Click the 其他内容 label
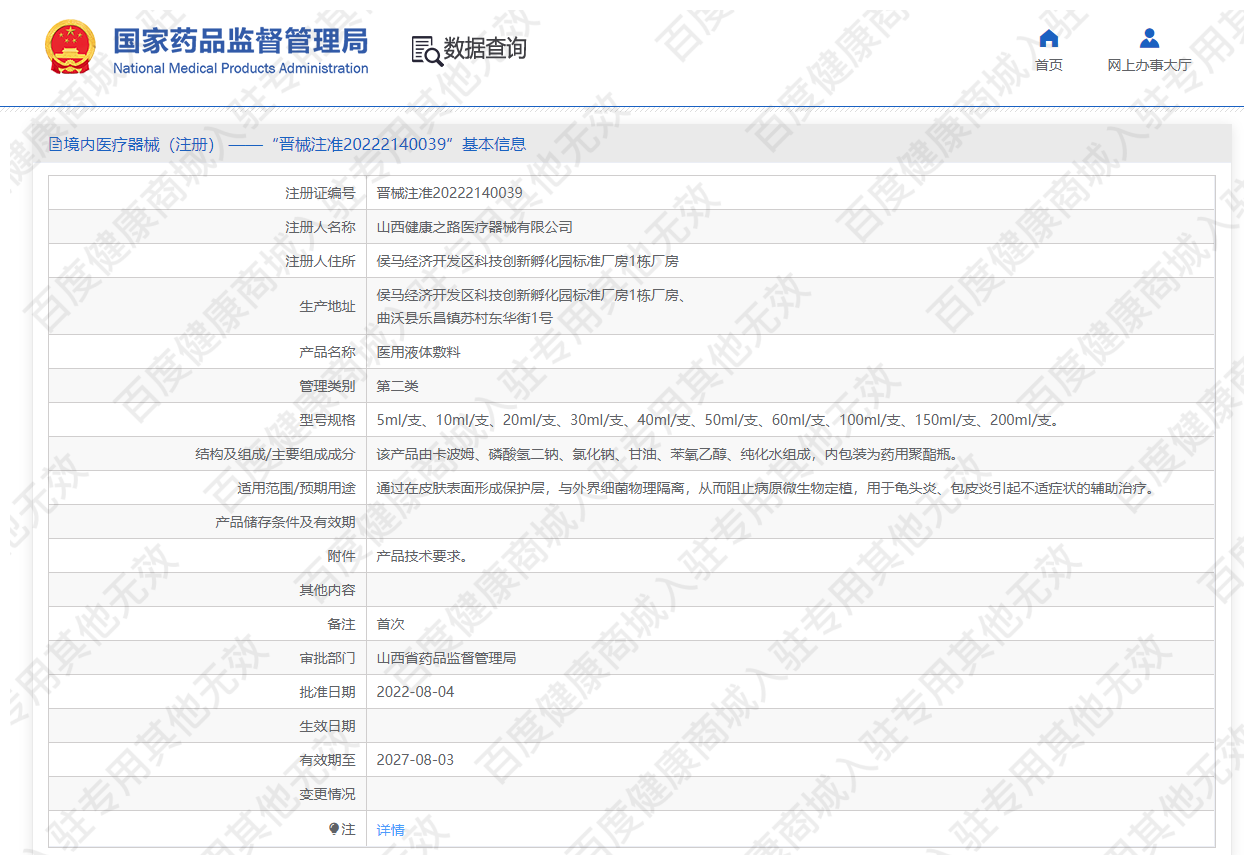The width and height of the screenshot is (1244, 855). (327, 590)
